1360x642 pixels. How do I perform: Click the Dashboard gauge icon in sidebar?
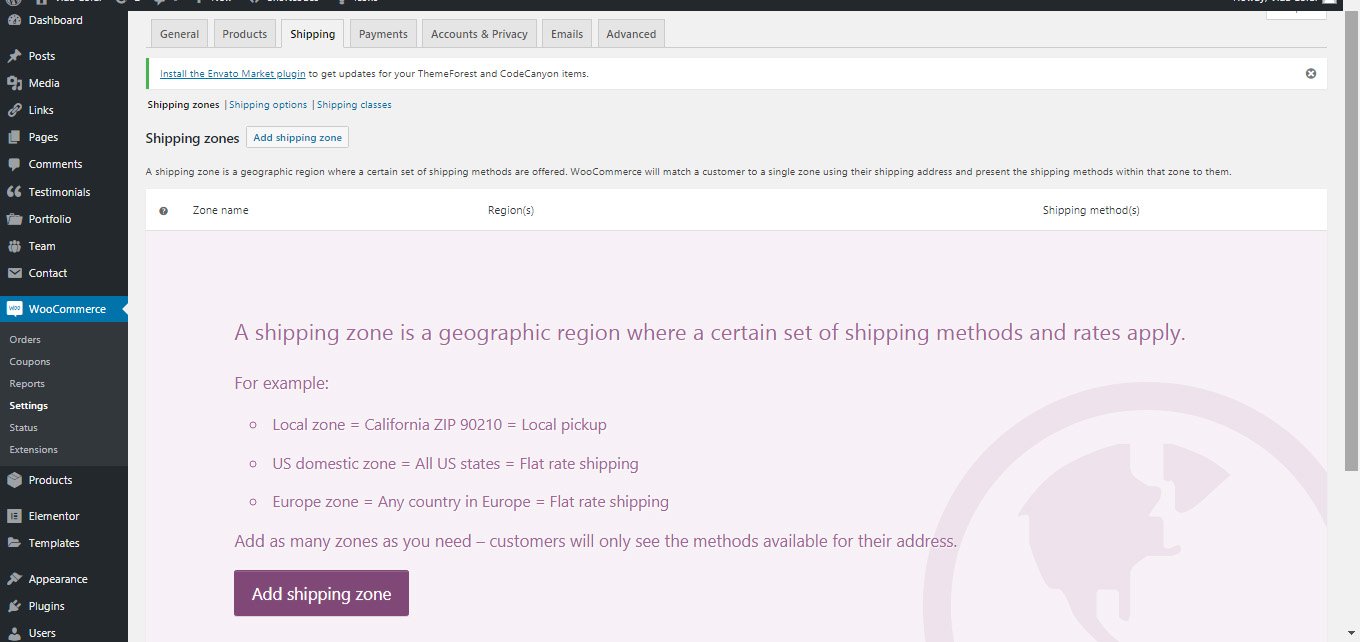click(14, 20)
